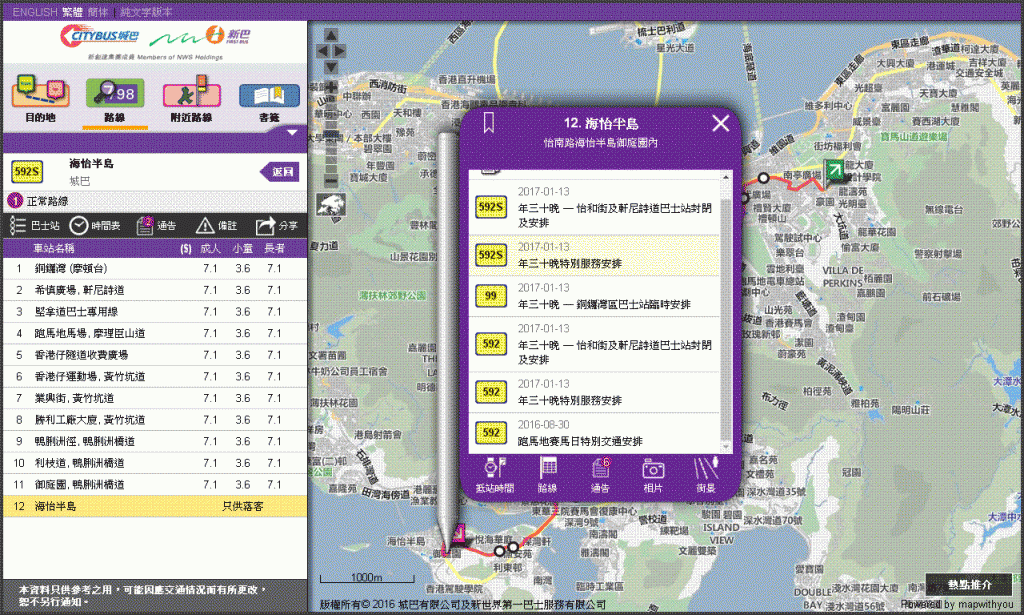Open the 書籤 bookmarks book icon
The image size is (1024, 615).
(x=268, y=96)
